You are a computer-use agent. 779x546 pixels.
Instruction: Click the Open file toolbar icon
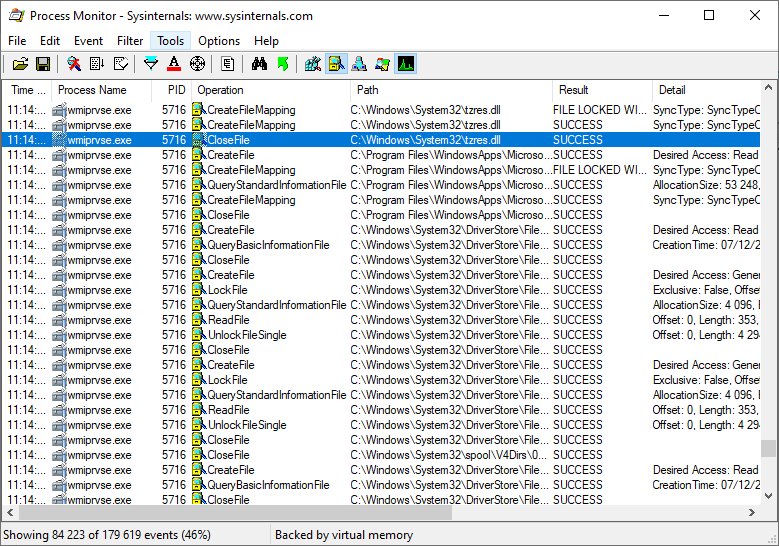pos(20,64)
